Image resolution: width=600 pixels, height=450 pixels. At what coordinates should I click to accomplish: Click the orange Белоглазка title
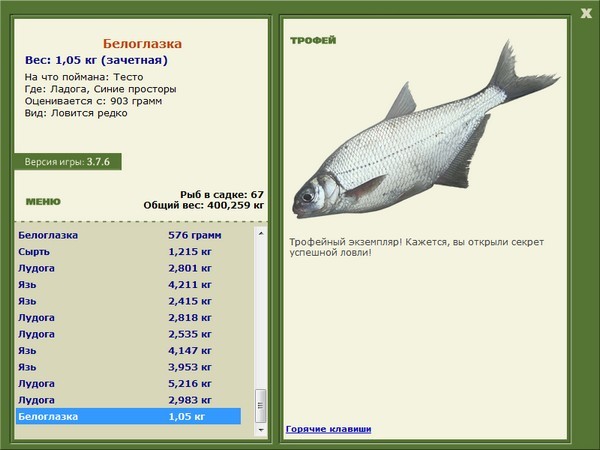pyautogui.click(x=142, y=44)
